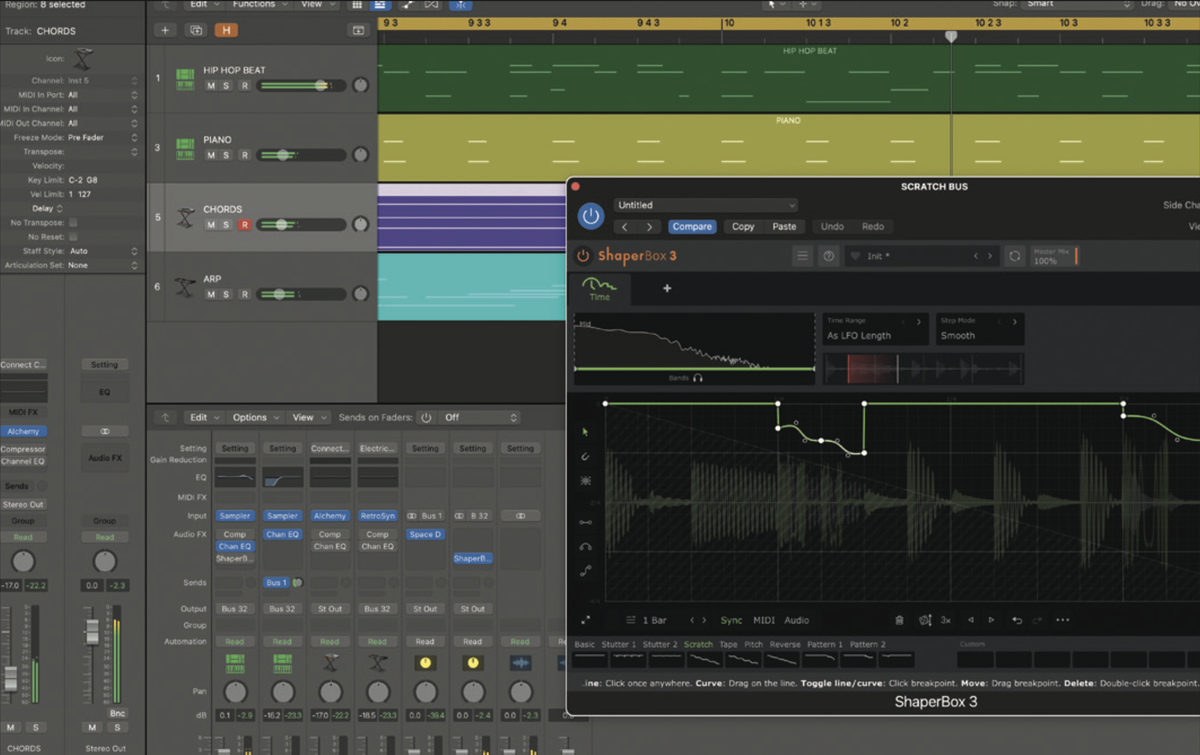Click the Untitled preset name field

click(706, 204)
